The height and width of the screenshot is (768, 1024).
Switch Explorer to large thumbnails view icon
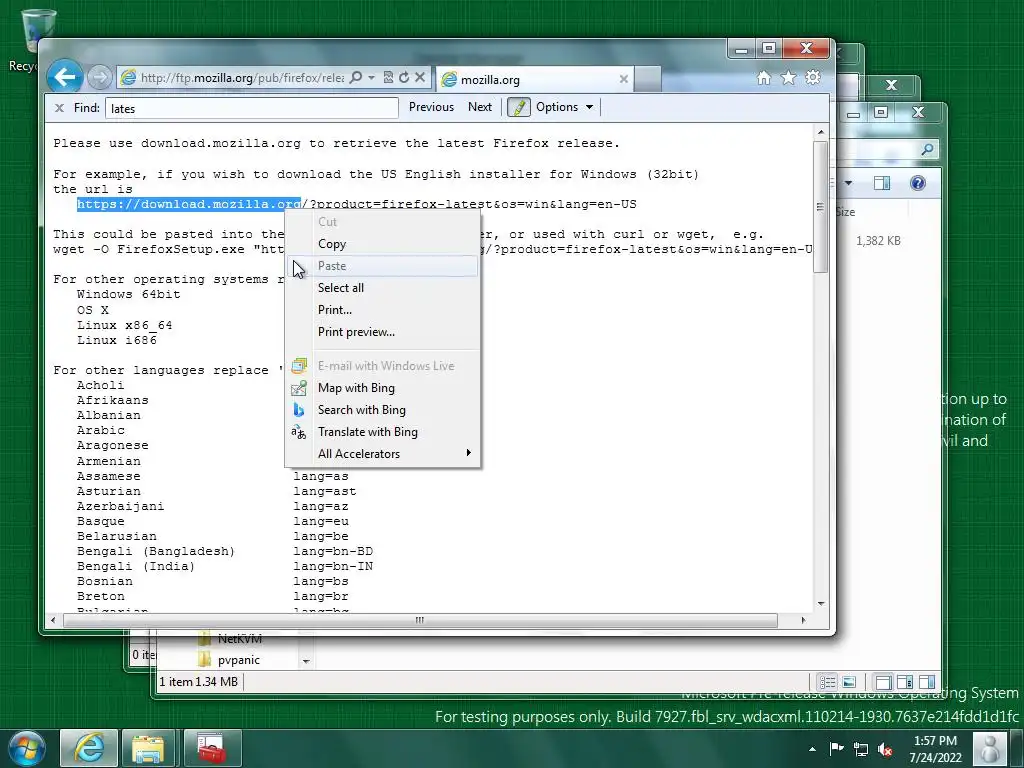pos(849,682)
